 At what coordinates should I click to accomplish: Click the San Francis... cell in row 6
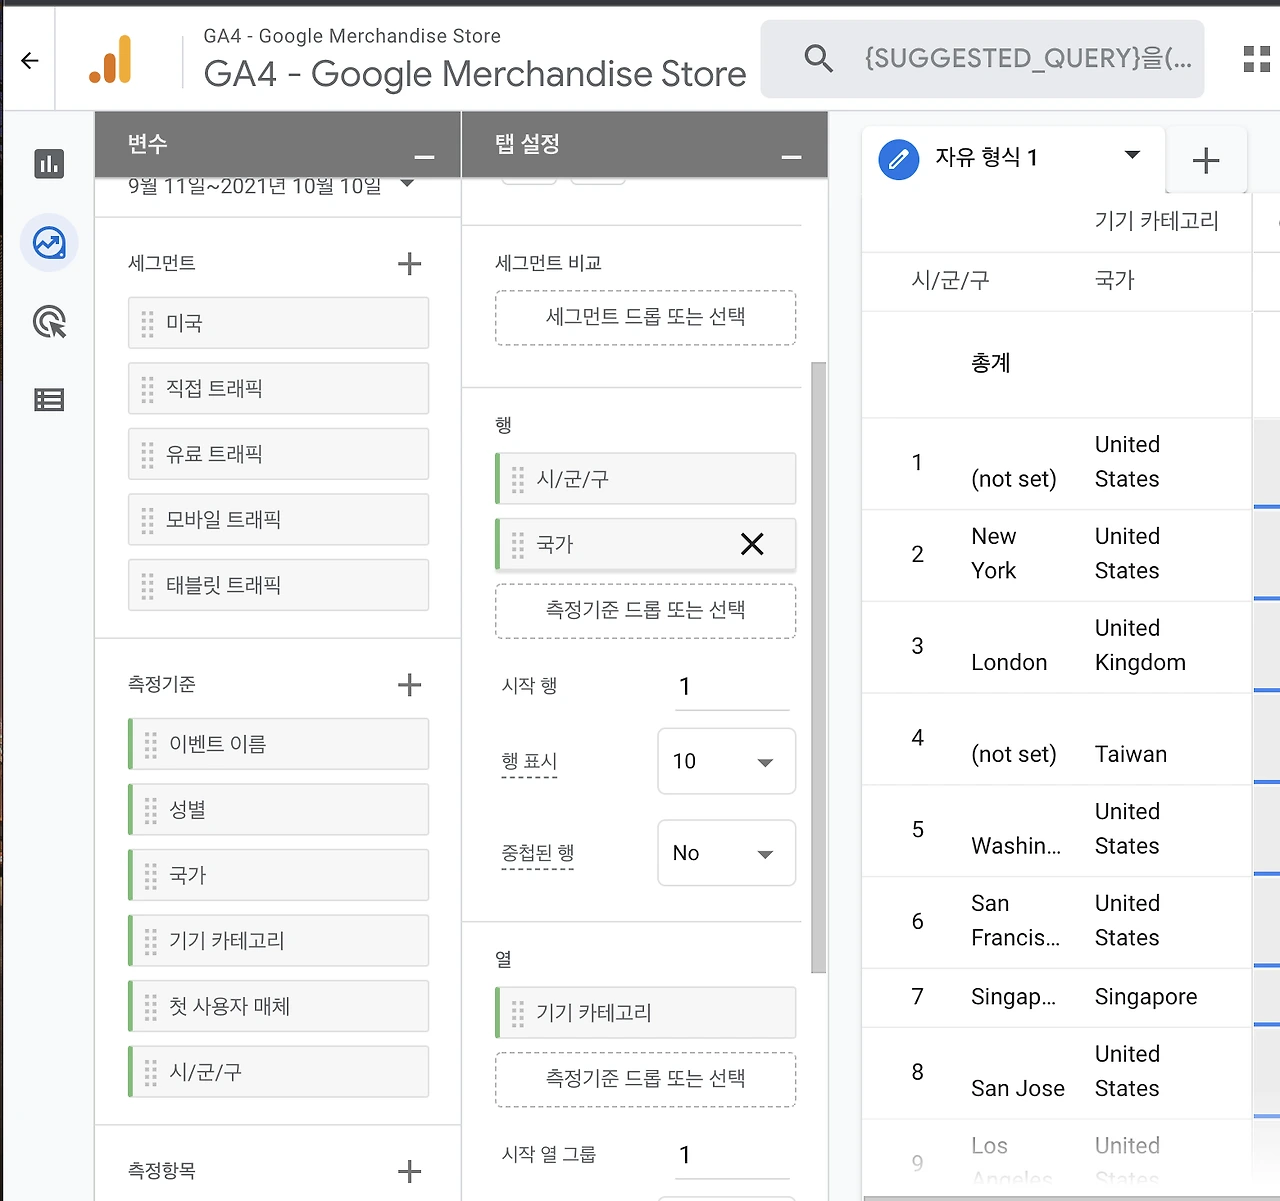[x=1015, y=921]
